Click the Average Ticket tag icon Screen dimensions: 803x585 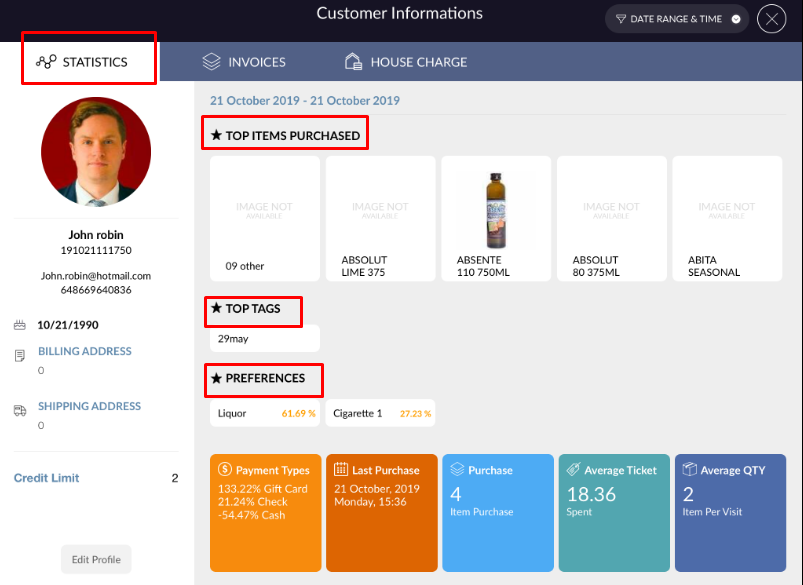[x=573, y=470]
